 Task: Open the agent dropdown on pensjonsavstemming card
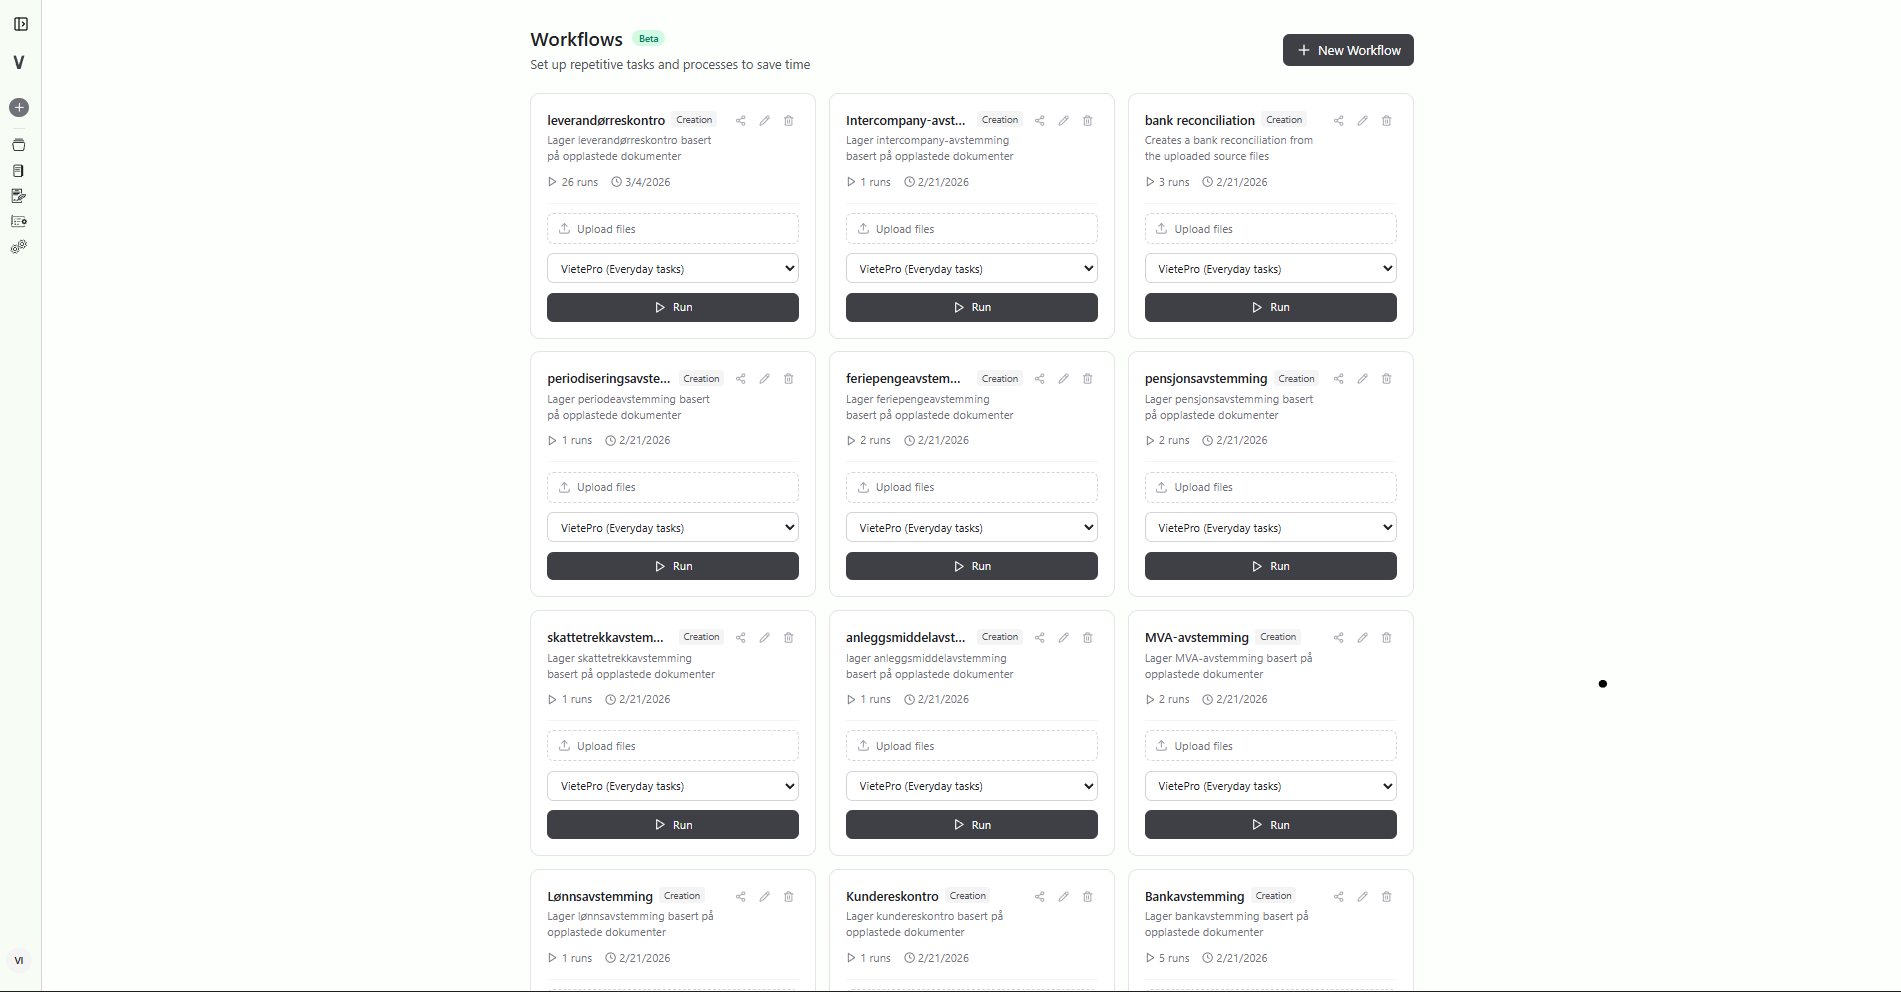pos(1270,527)
